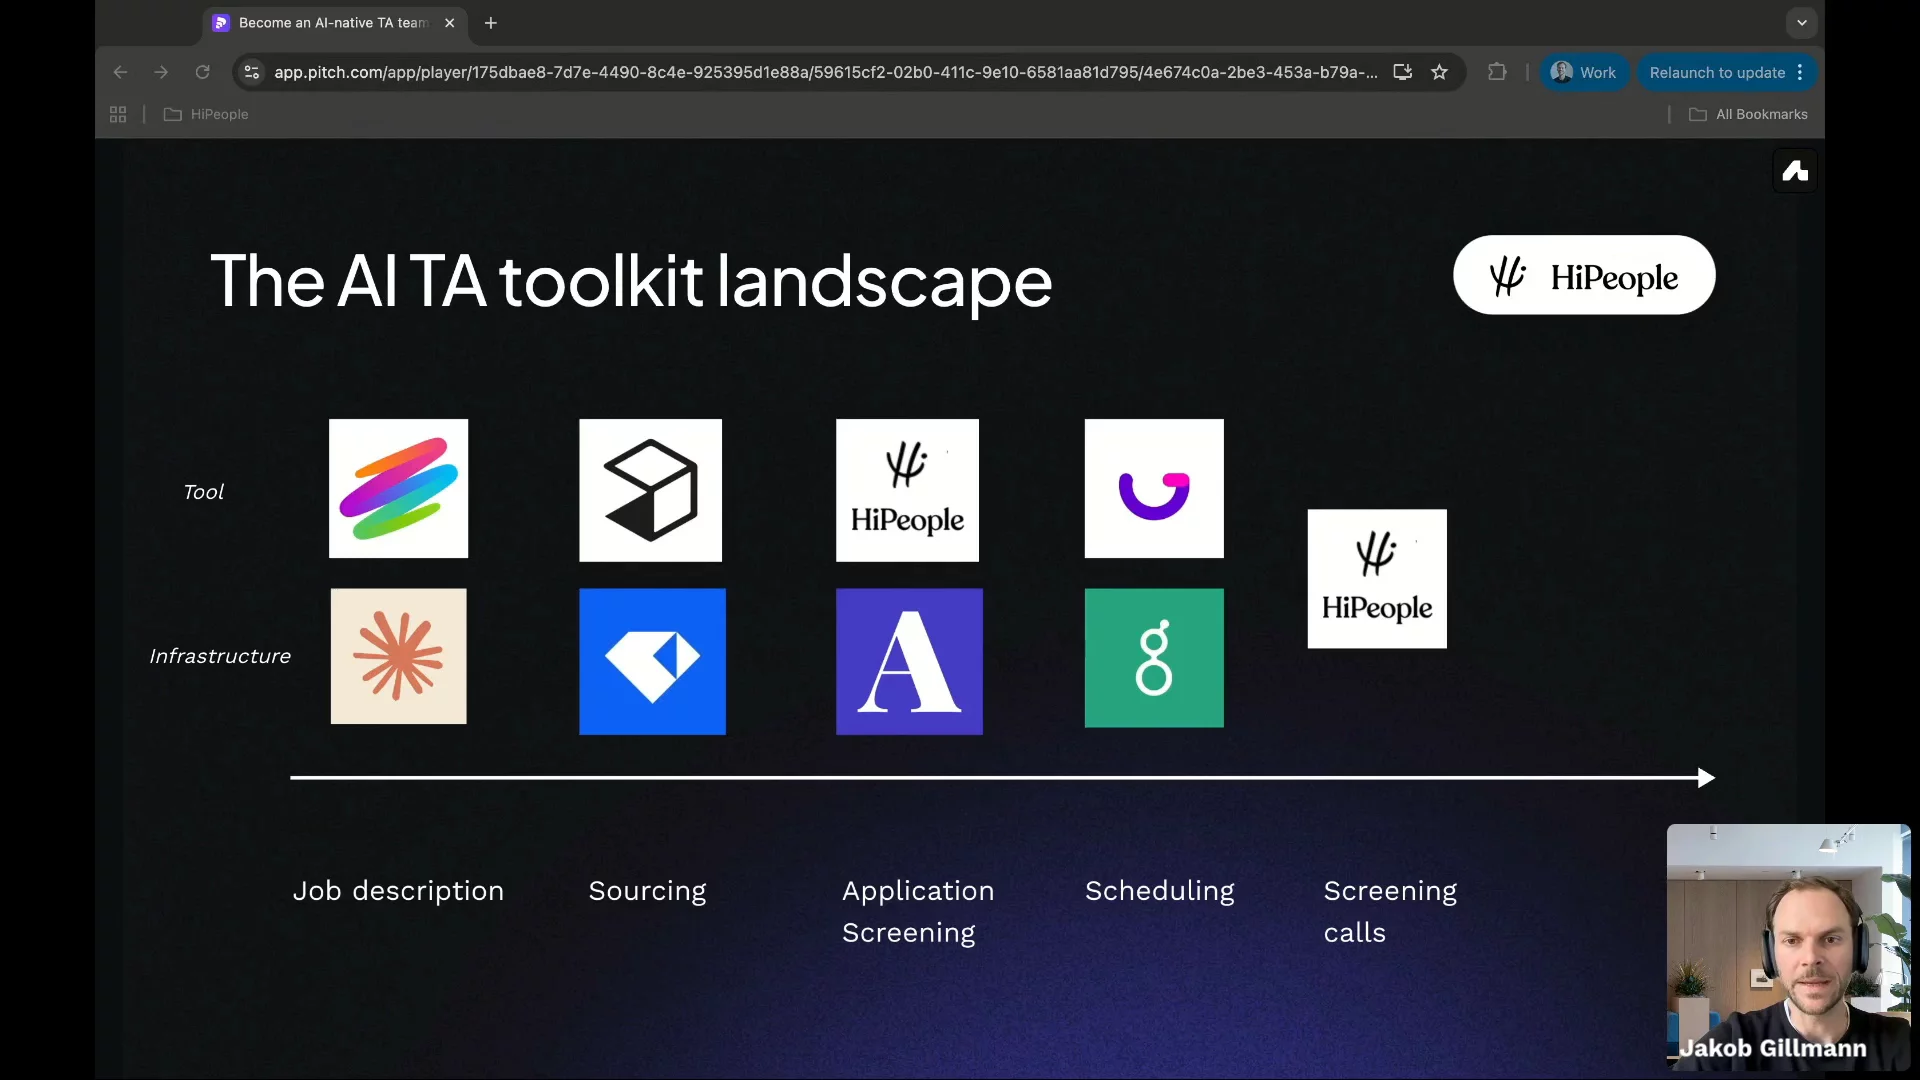Select the 'Become an AI-native TA team' tab

(x=334, y=23)
